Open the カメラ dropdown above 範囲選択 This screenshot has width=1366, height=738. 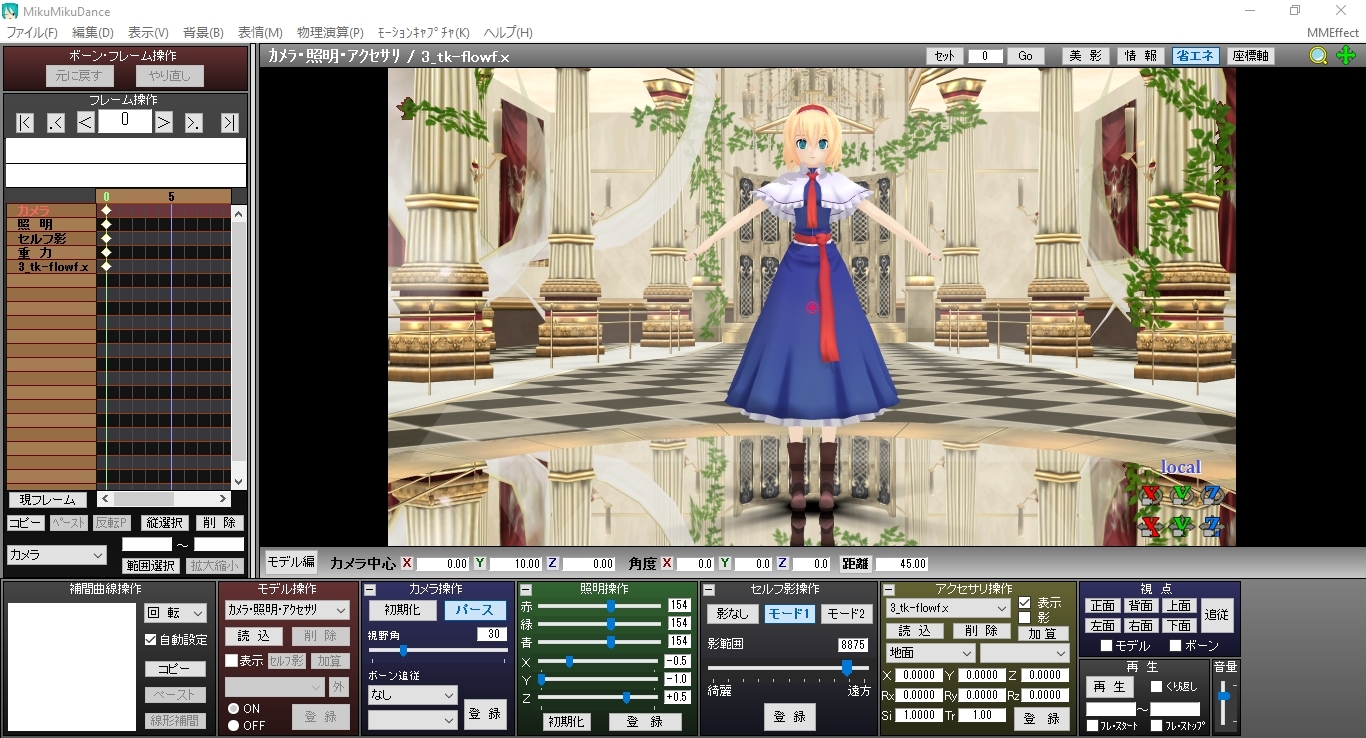[x=56, y=554]
